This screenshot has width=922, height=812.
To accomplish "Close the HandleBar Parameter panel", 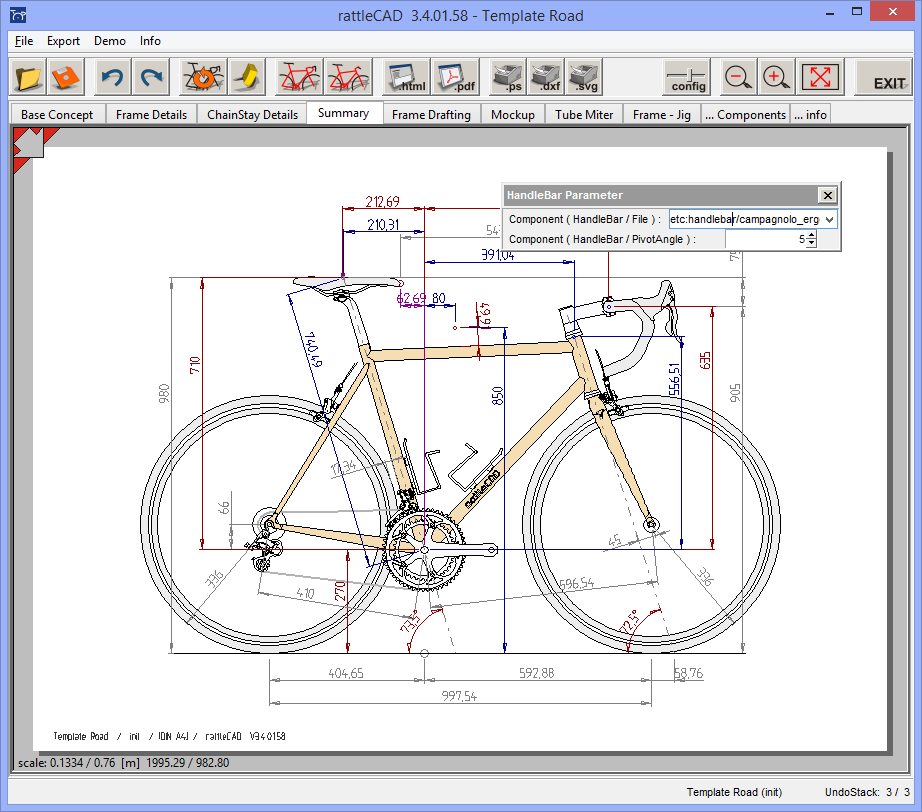I will [827, 195].
